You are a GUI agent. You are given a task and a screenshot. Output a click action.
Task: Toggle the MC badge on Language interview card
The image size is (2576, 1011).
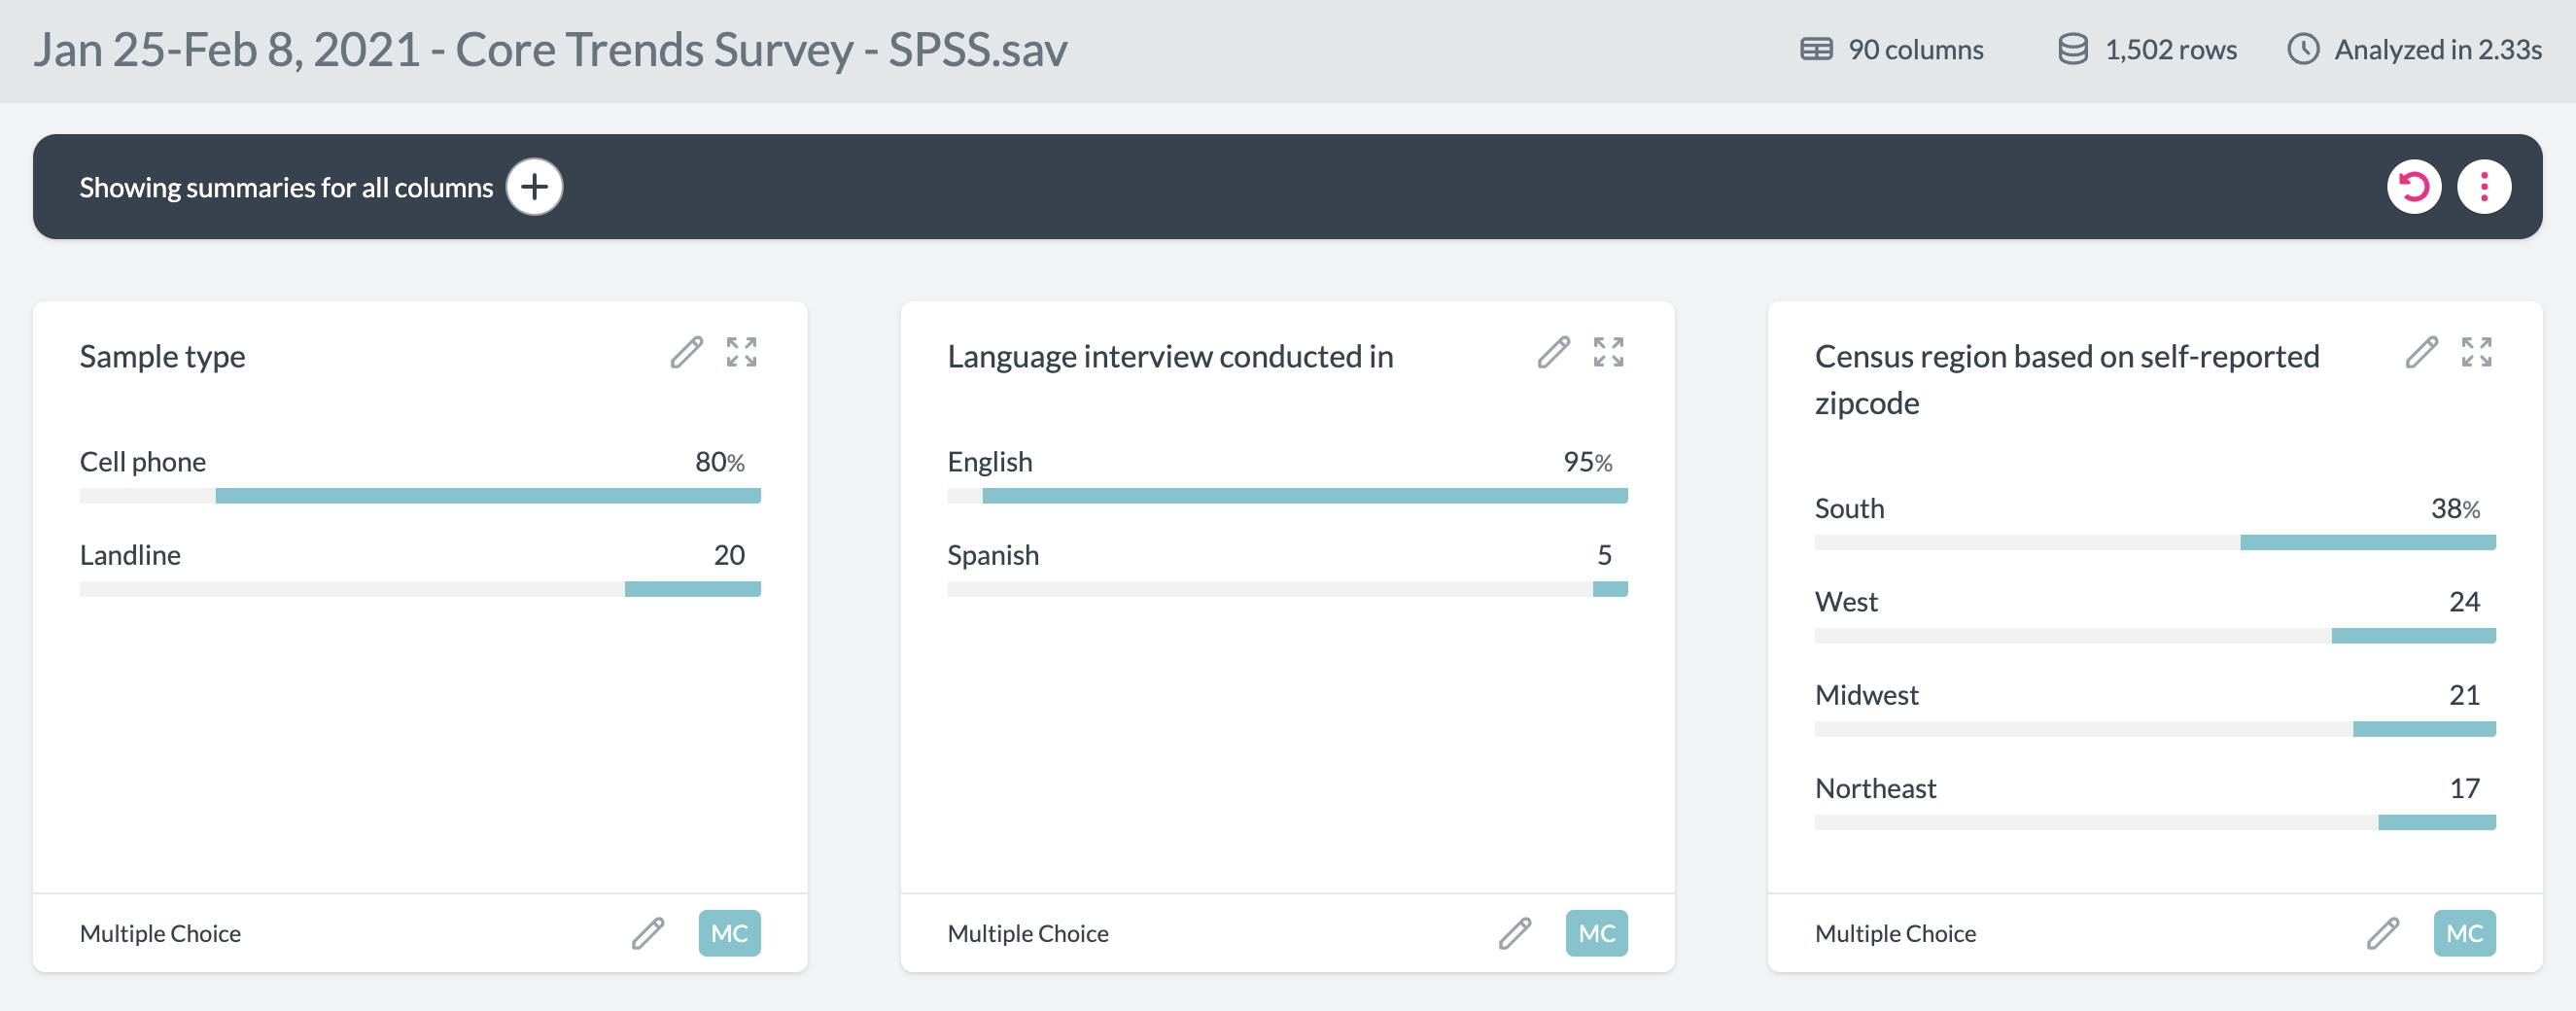[1596, 933]
